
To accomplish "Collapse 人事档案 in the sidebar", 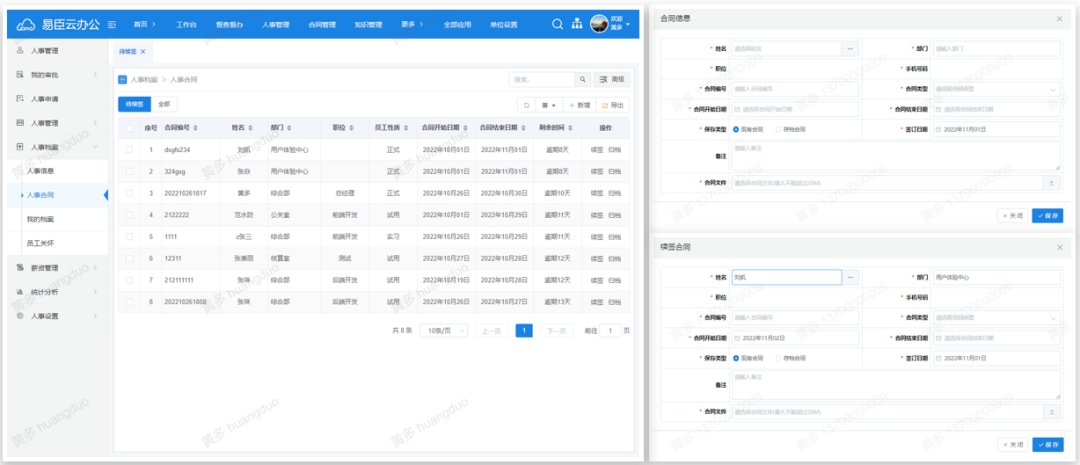I will click(x=95, y=147).
